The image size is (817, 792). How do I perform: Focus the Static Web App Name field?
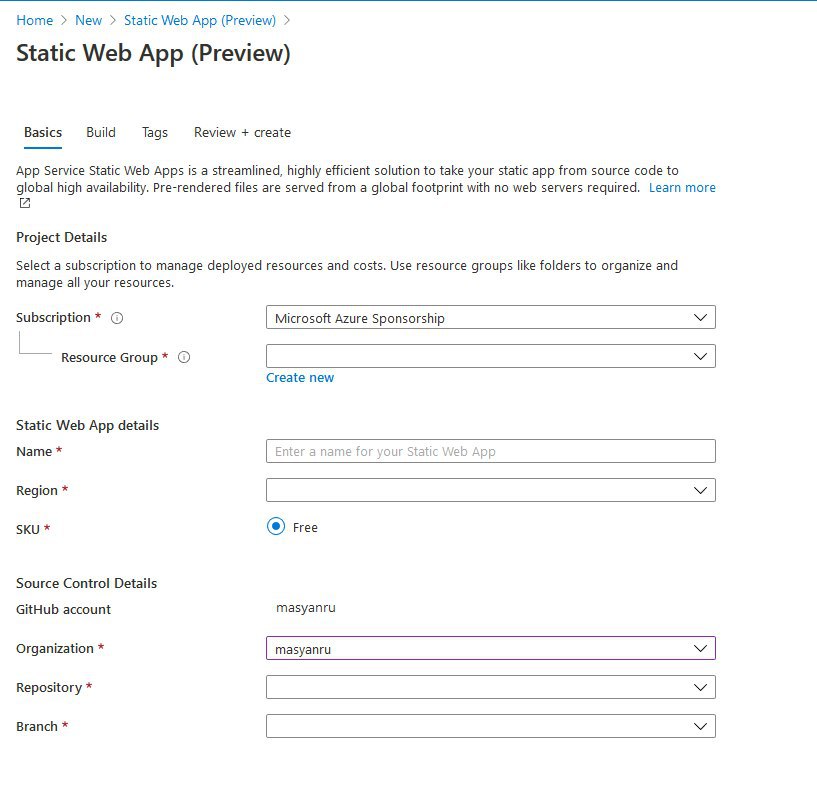[490, 451]
